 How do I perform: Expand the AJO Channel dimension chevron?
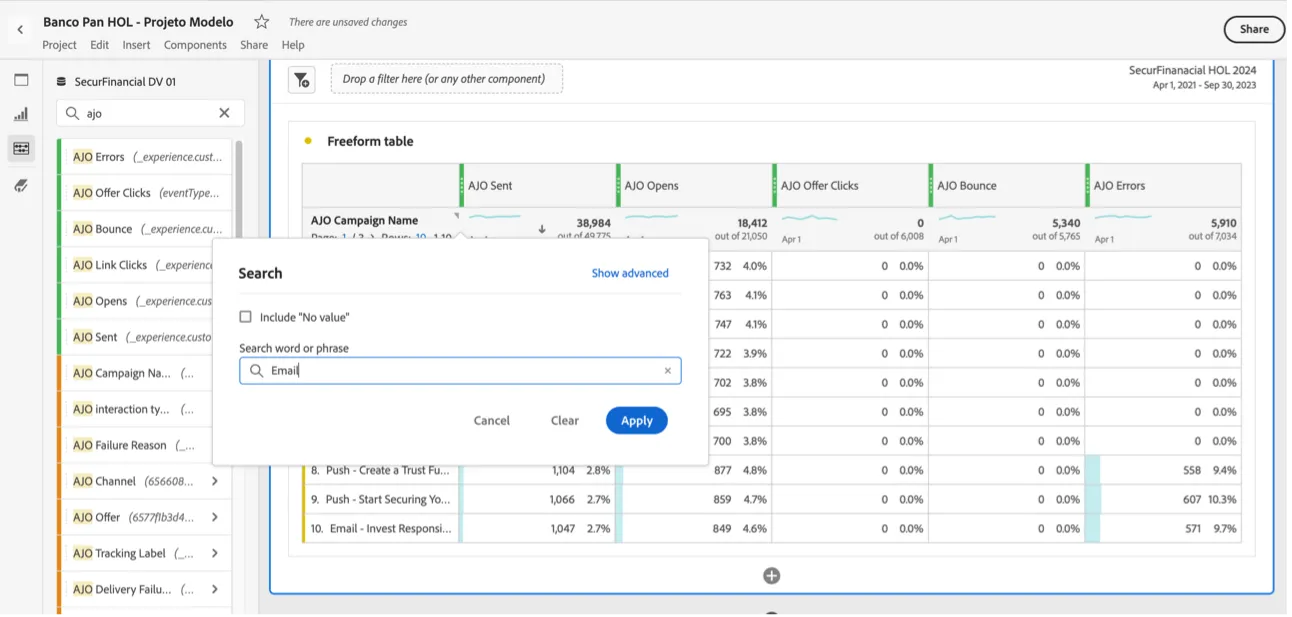[215, 481]
